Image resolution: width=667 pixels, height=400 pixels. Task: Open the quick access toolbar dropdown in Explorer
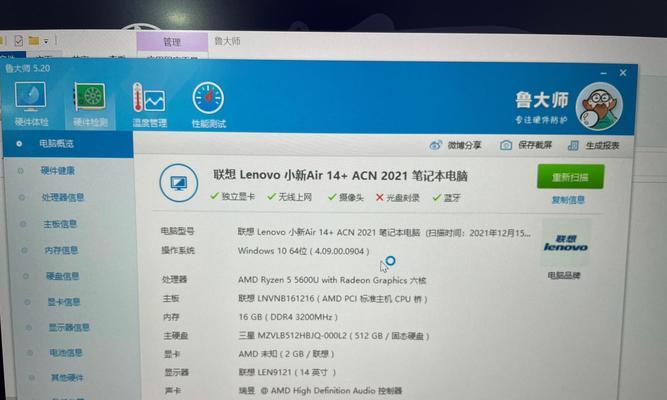click(x=46, y=42)
